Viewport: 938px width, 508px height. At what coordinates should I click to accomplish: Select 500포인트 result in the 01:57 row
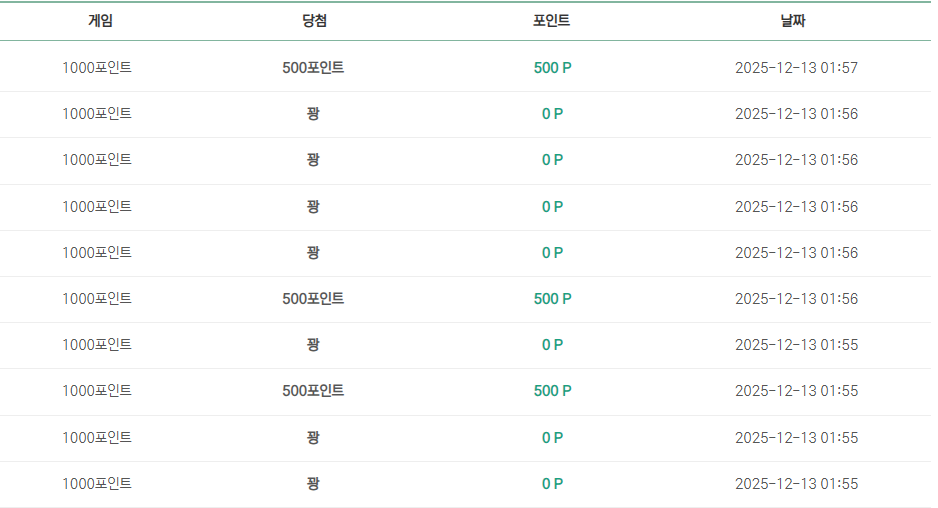(313, 68)
